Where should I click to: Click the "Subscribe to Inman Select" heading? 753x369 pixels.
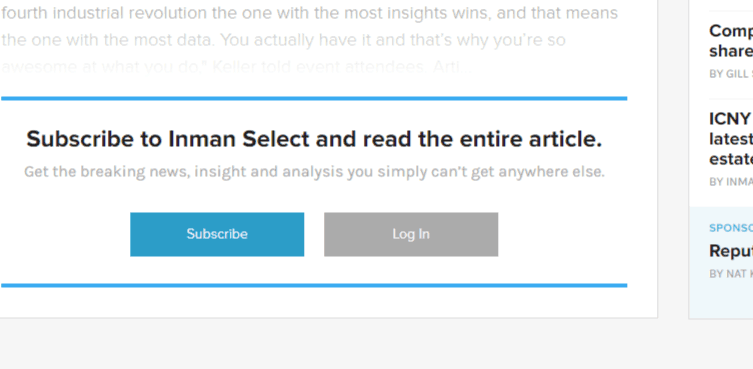(x=314, y=139)
